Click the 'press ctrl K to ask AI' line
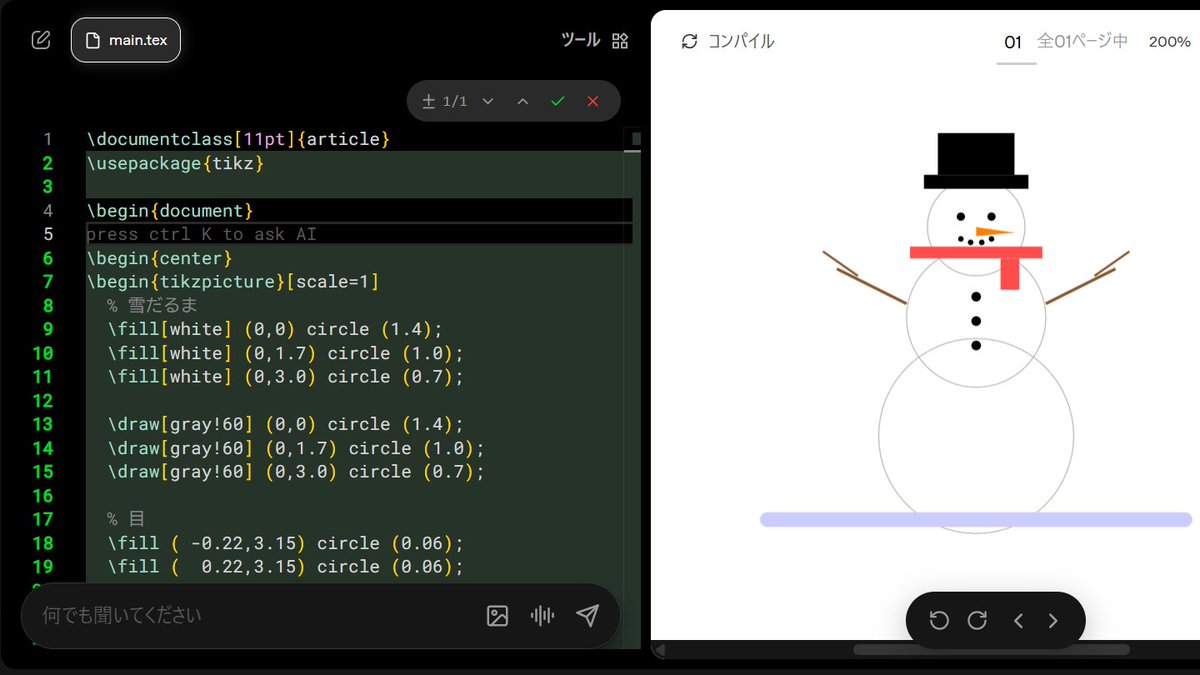 point(359,234)
